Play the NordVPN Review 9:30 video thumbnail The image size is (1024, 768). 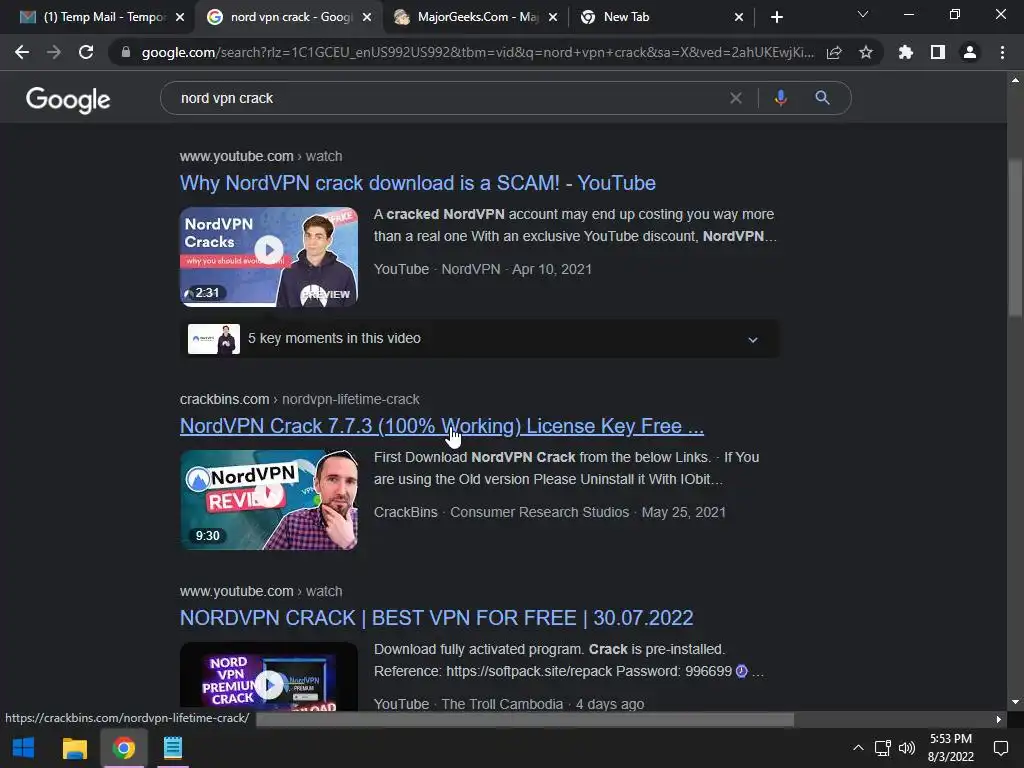click(x=268, y=500)
